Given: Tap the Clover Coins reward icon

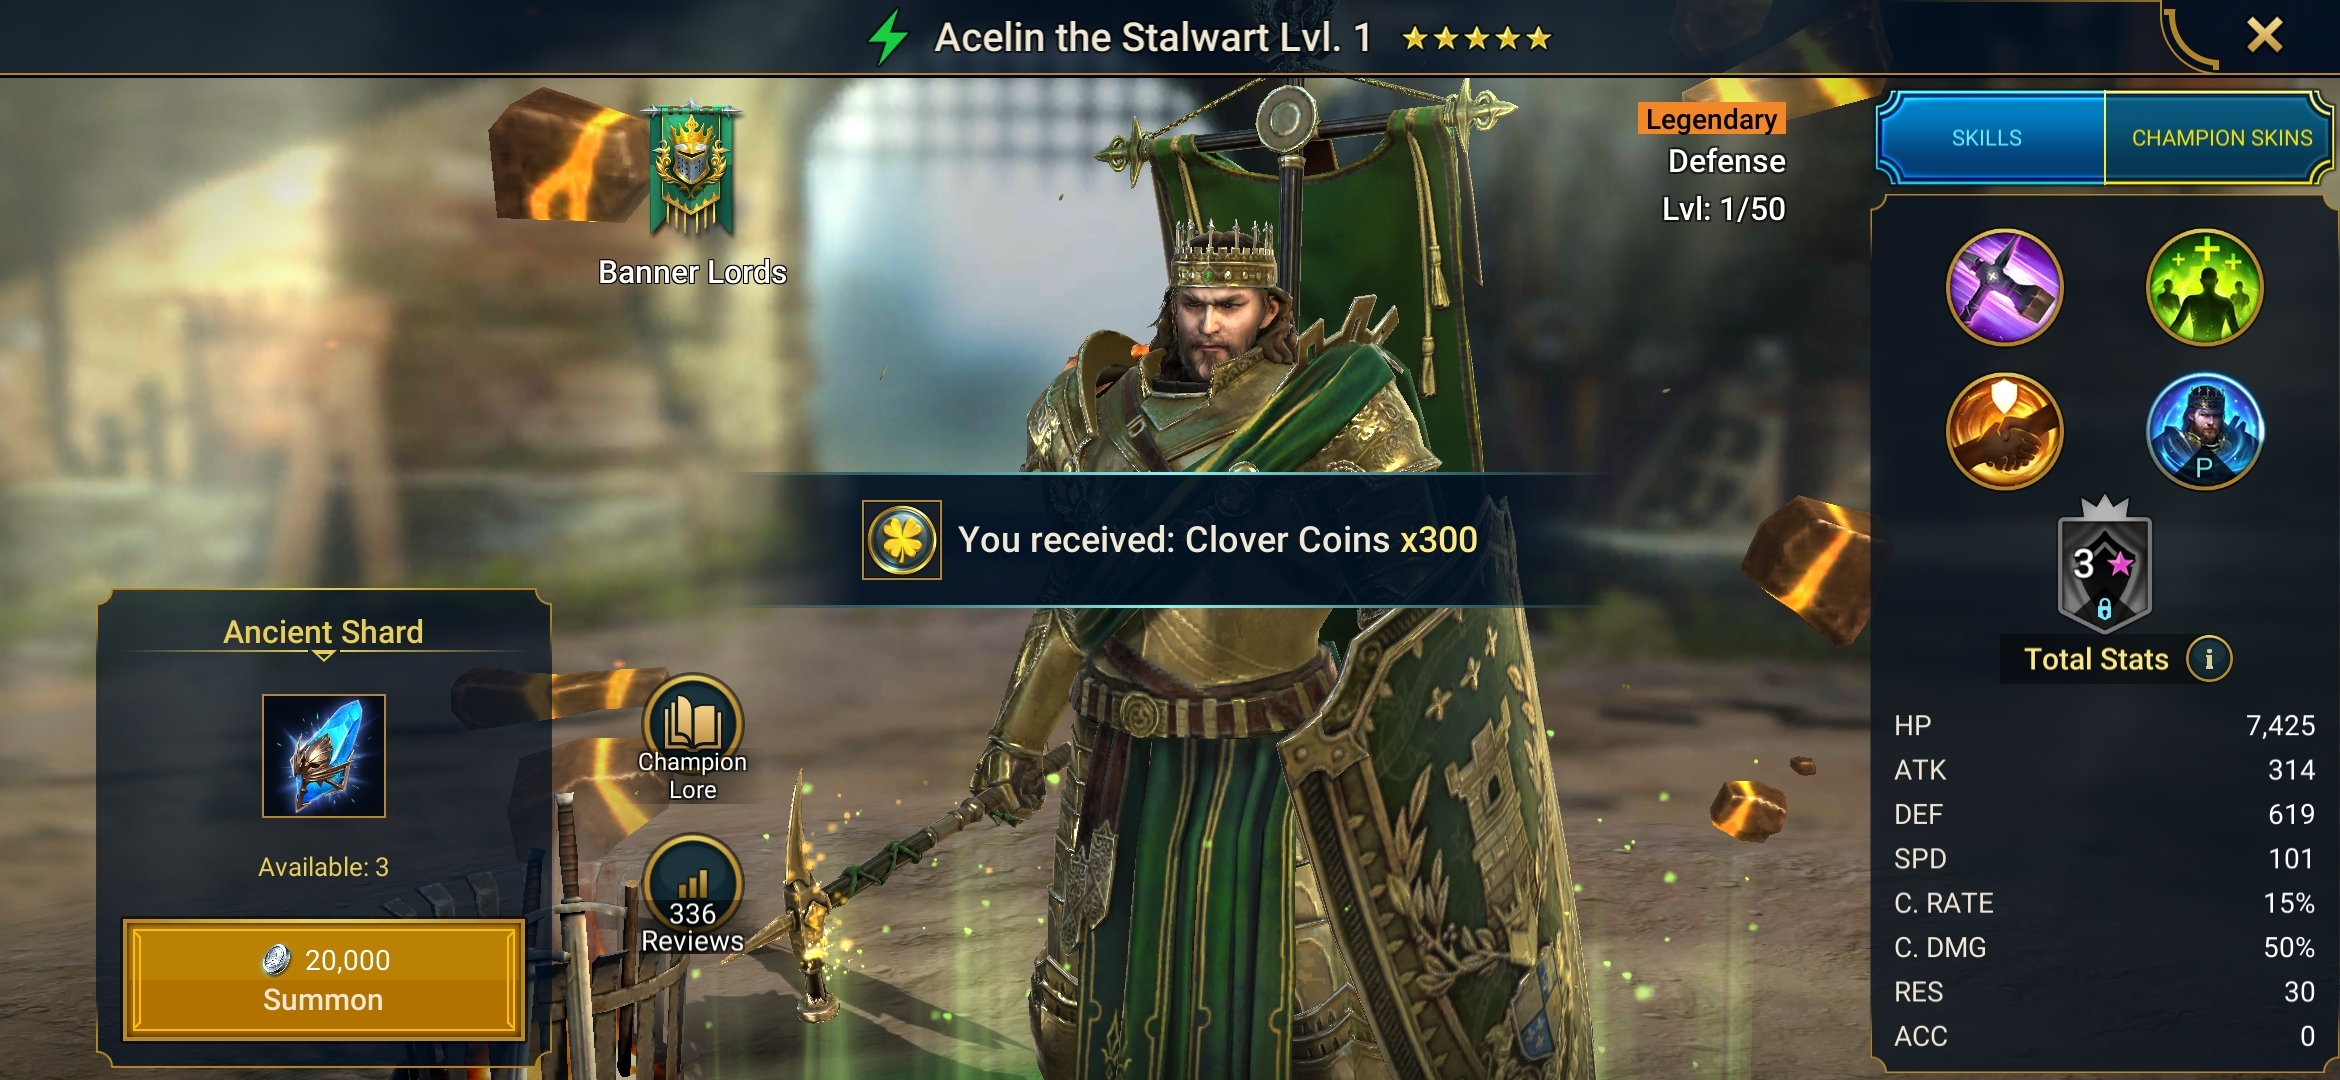Looking at the screenshot, I should 901,540.
